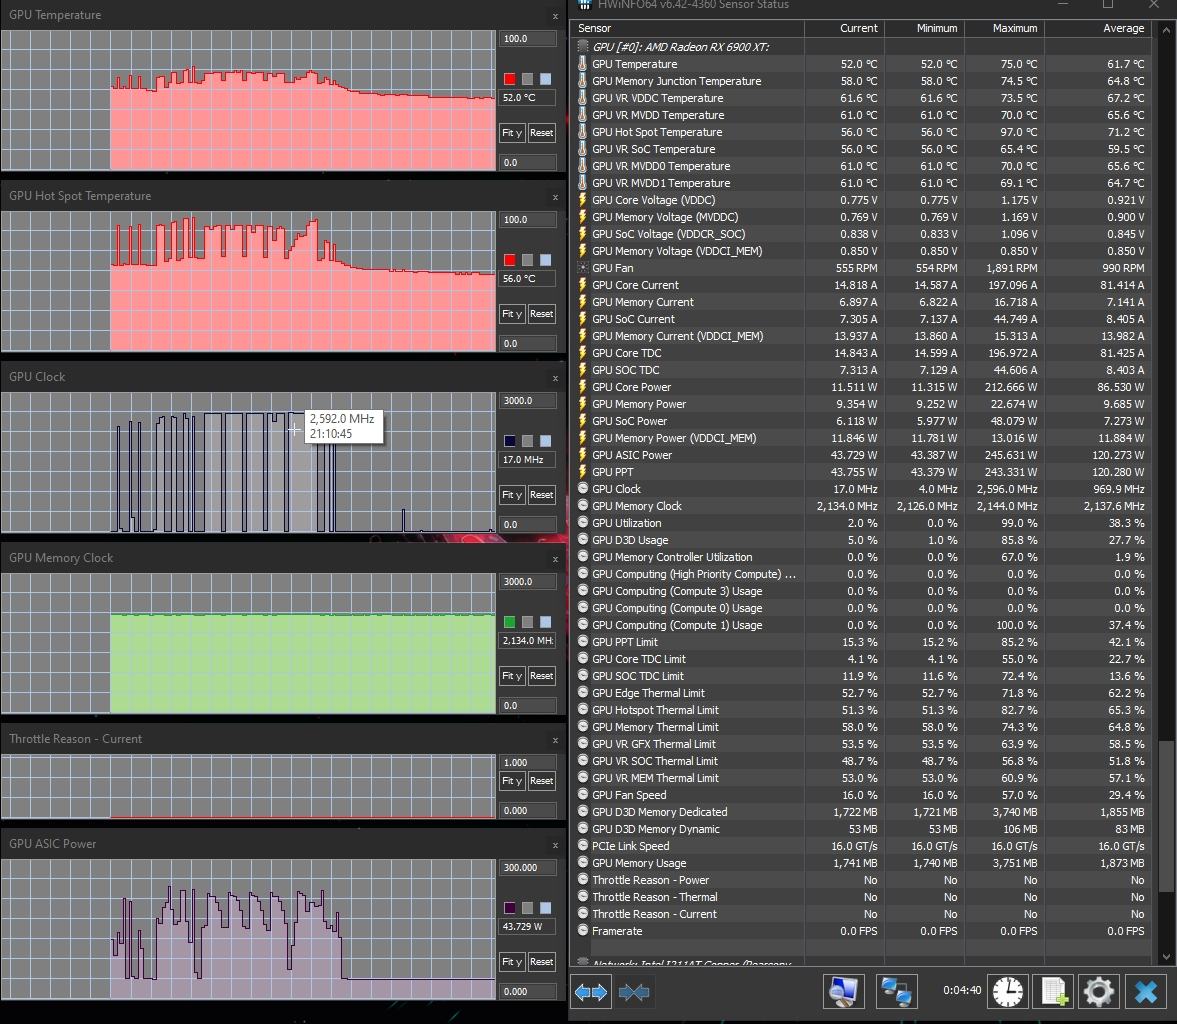Image resolution: width=1177 pixels, height=1024 pixels.
Task: Close the Throttle Reason - Current graph
Action: point(555,739)
